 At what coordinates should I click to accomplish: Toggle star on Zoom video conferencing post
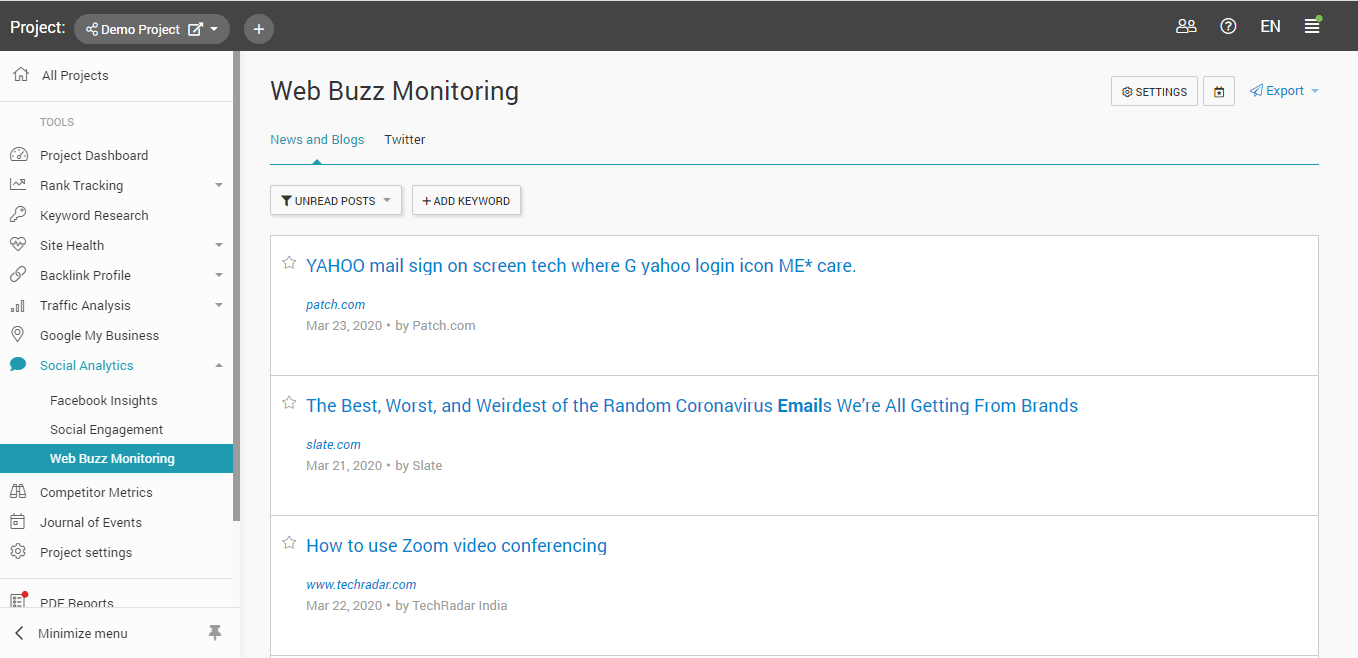click(289, 543)
